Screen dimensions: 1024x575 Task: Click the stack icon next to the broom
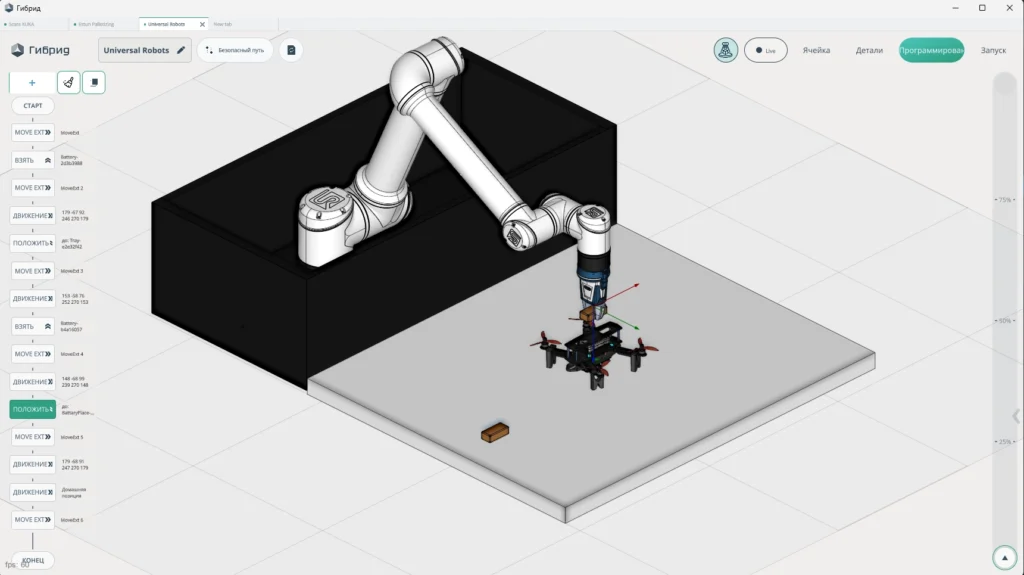coord(94,83)
